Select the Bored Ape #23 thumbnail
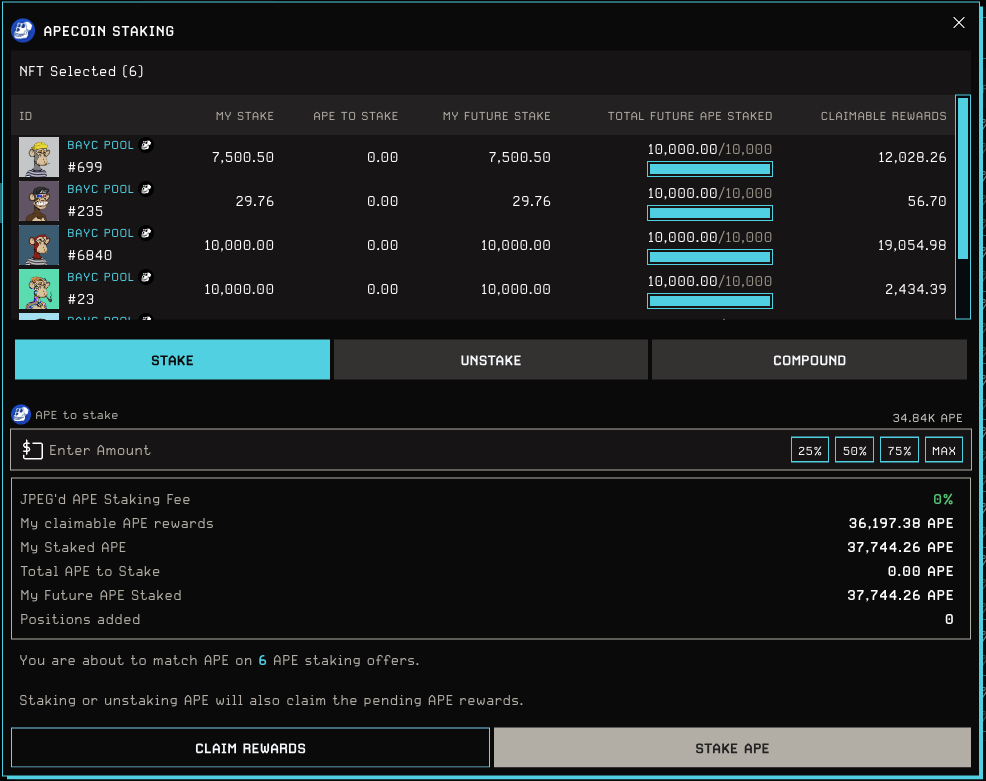 [39, 289]
